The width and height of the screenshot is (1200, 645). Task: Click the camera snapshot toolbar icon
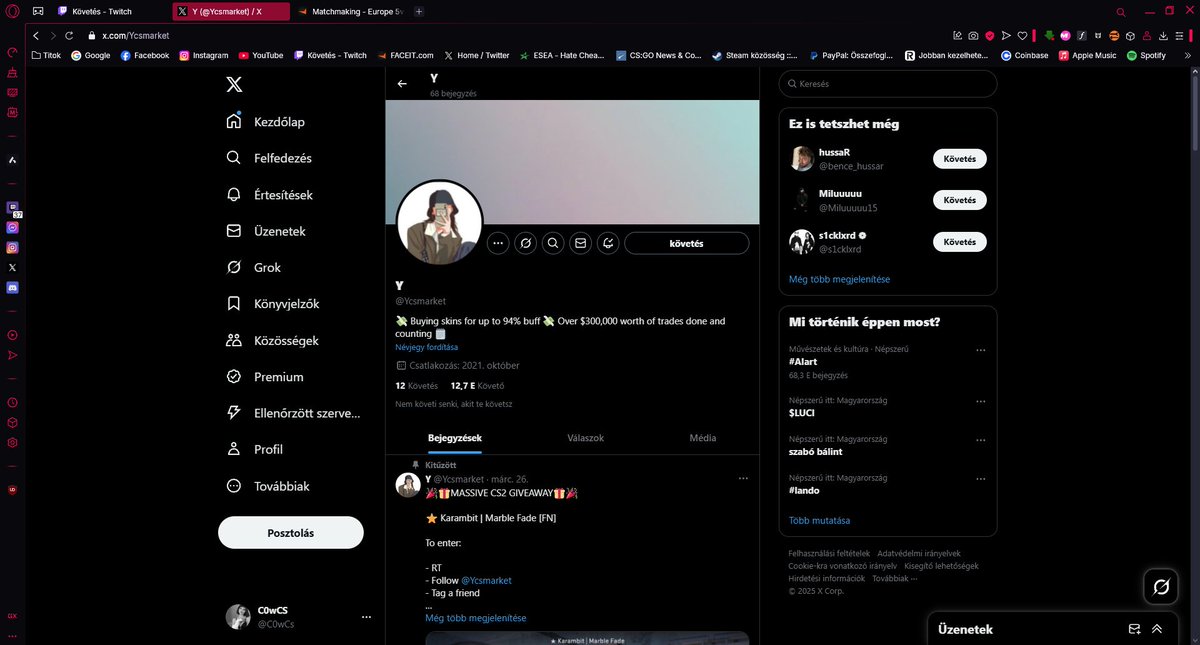pyautogui.click(x=973, y=35)
